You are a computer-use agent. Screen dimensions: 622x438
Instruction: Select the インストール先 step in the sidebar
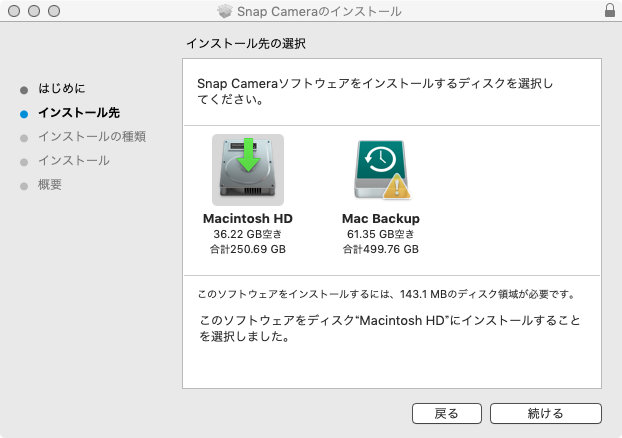click(79, 113)
